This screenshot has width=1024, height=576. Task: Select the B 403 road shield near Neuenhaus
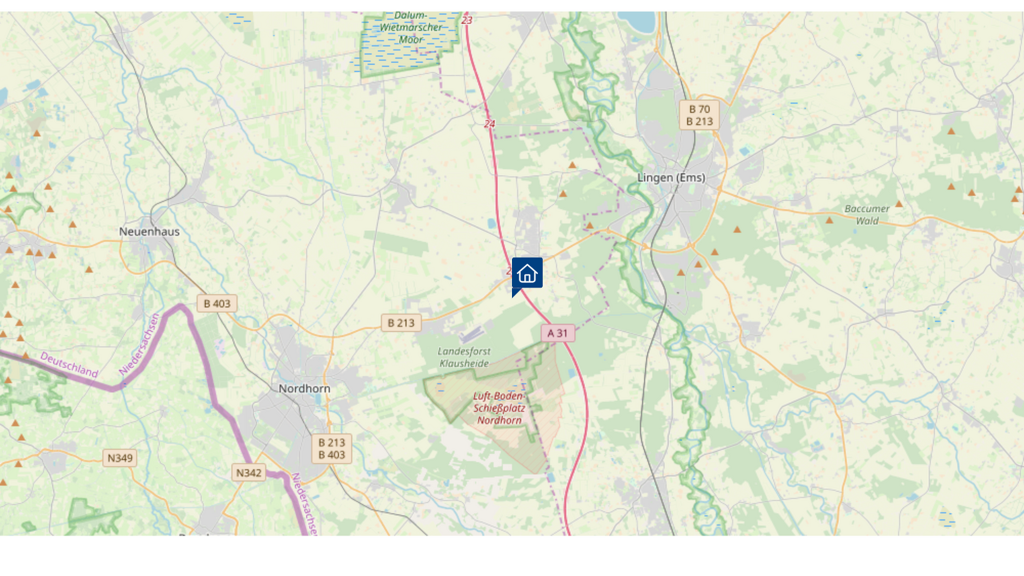point(217,303)
